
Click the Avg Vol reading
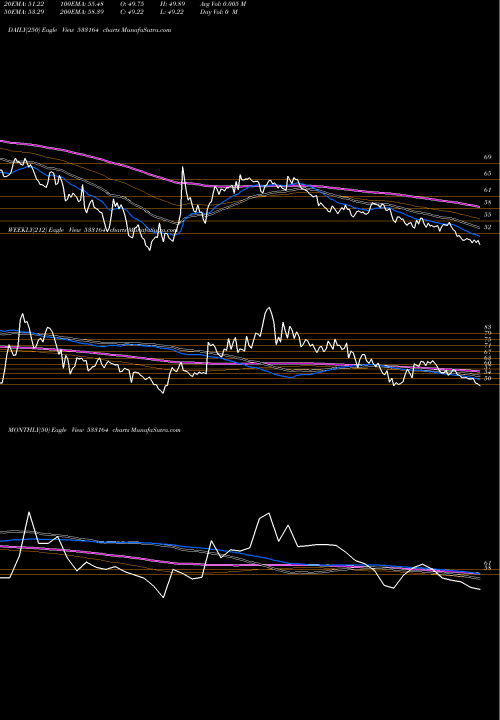coord(223,4)
